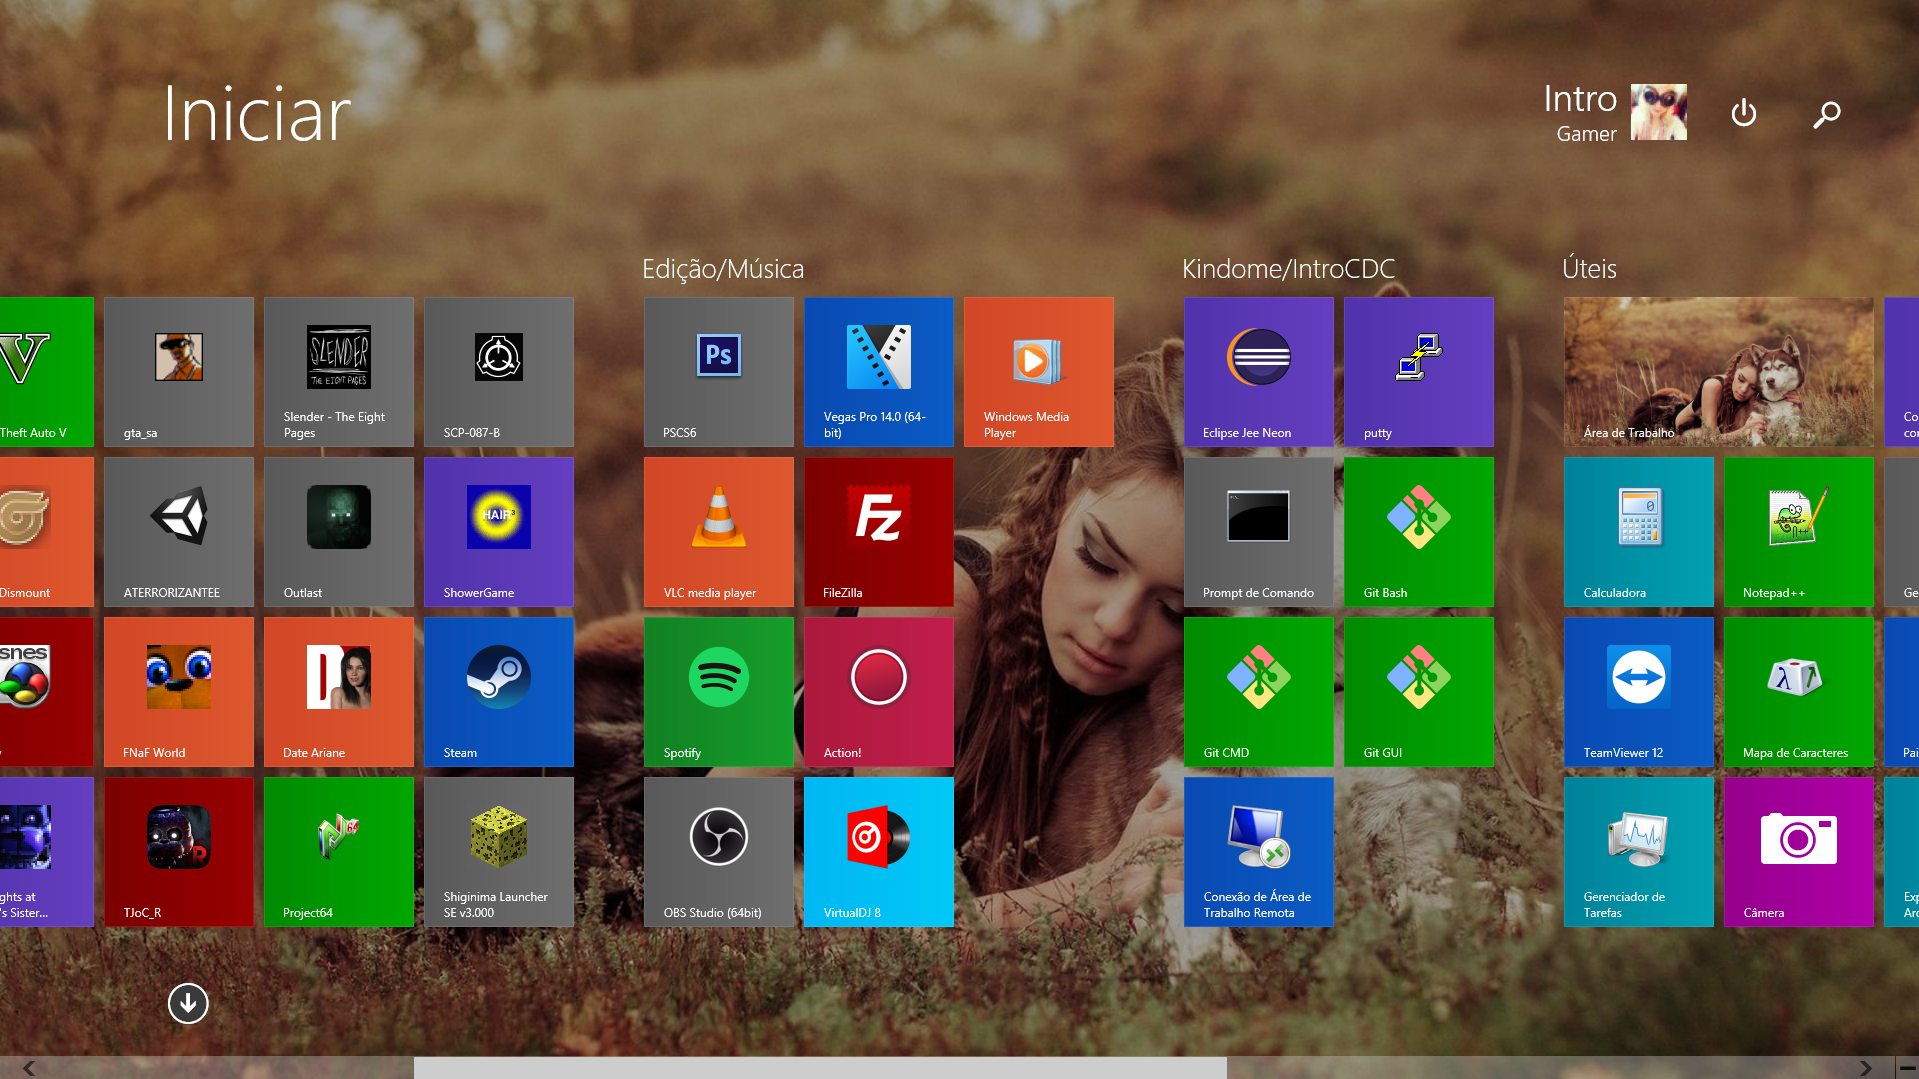Open the Notepad++ tile
The image size is (1919, 1079).
1799,532
